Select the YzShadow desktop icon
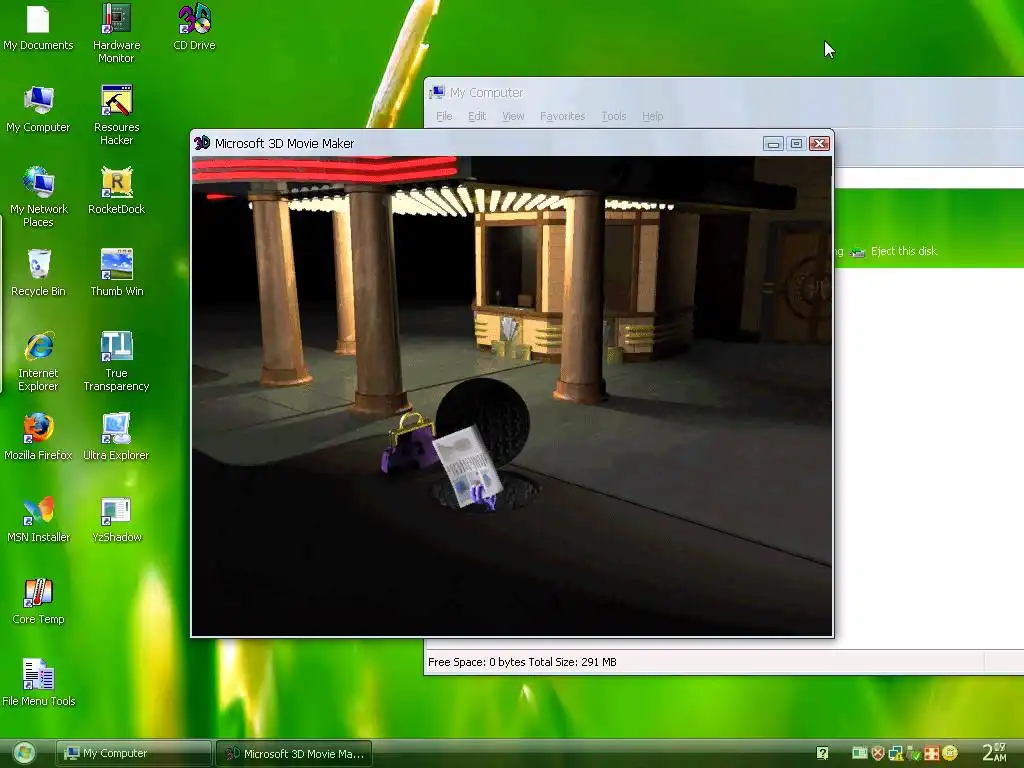1024x768 pixels. pyautogui.click(x=116, y=519)
